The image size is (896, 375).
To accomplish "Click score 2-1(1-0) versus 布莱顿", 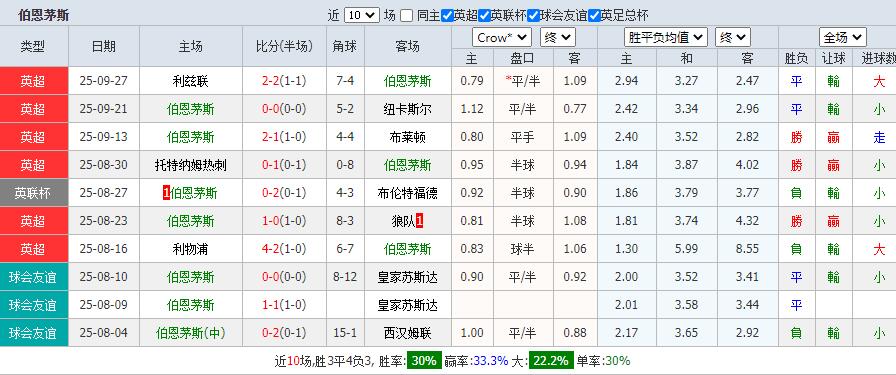I will coord(284,137).
